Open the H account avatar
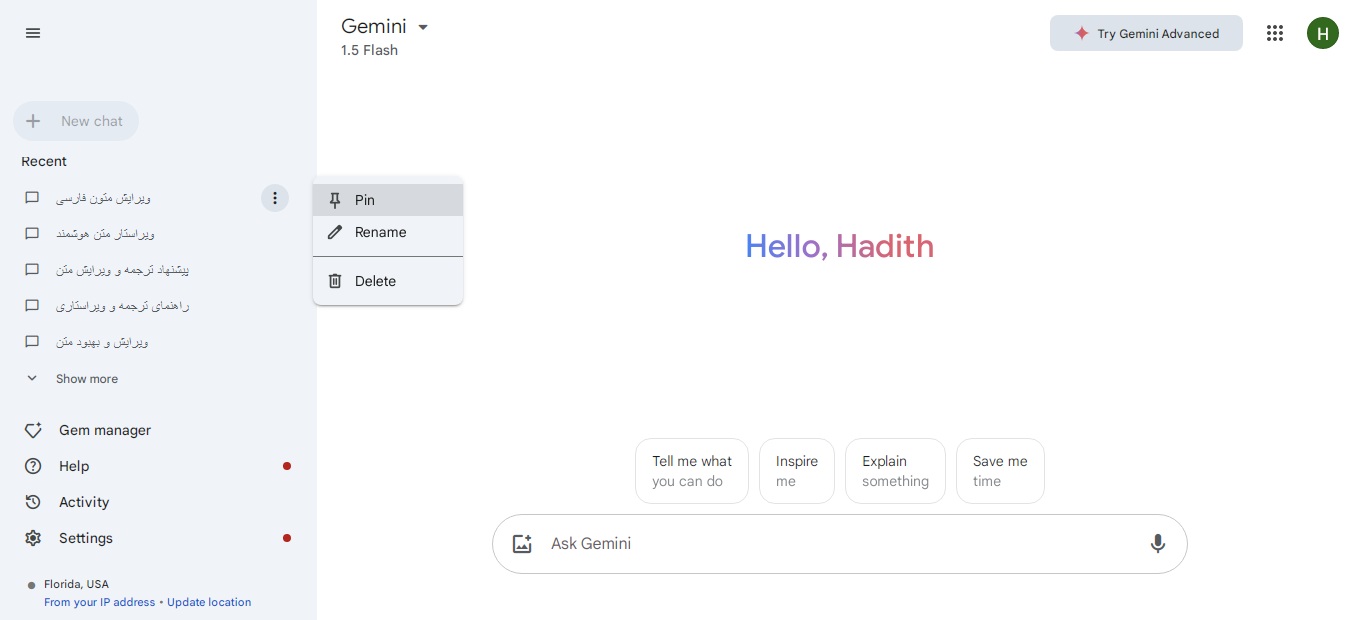 click(x=1322, y=33)
